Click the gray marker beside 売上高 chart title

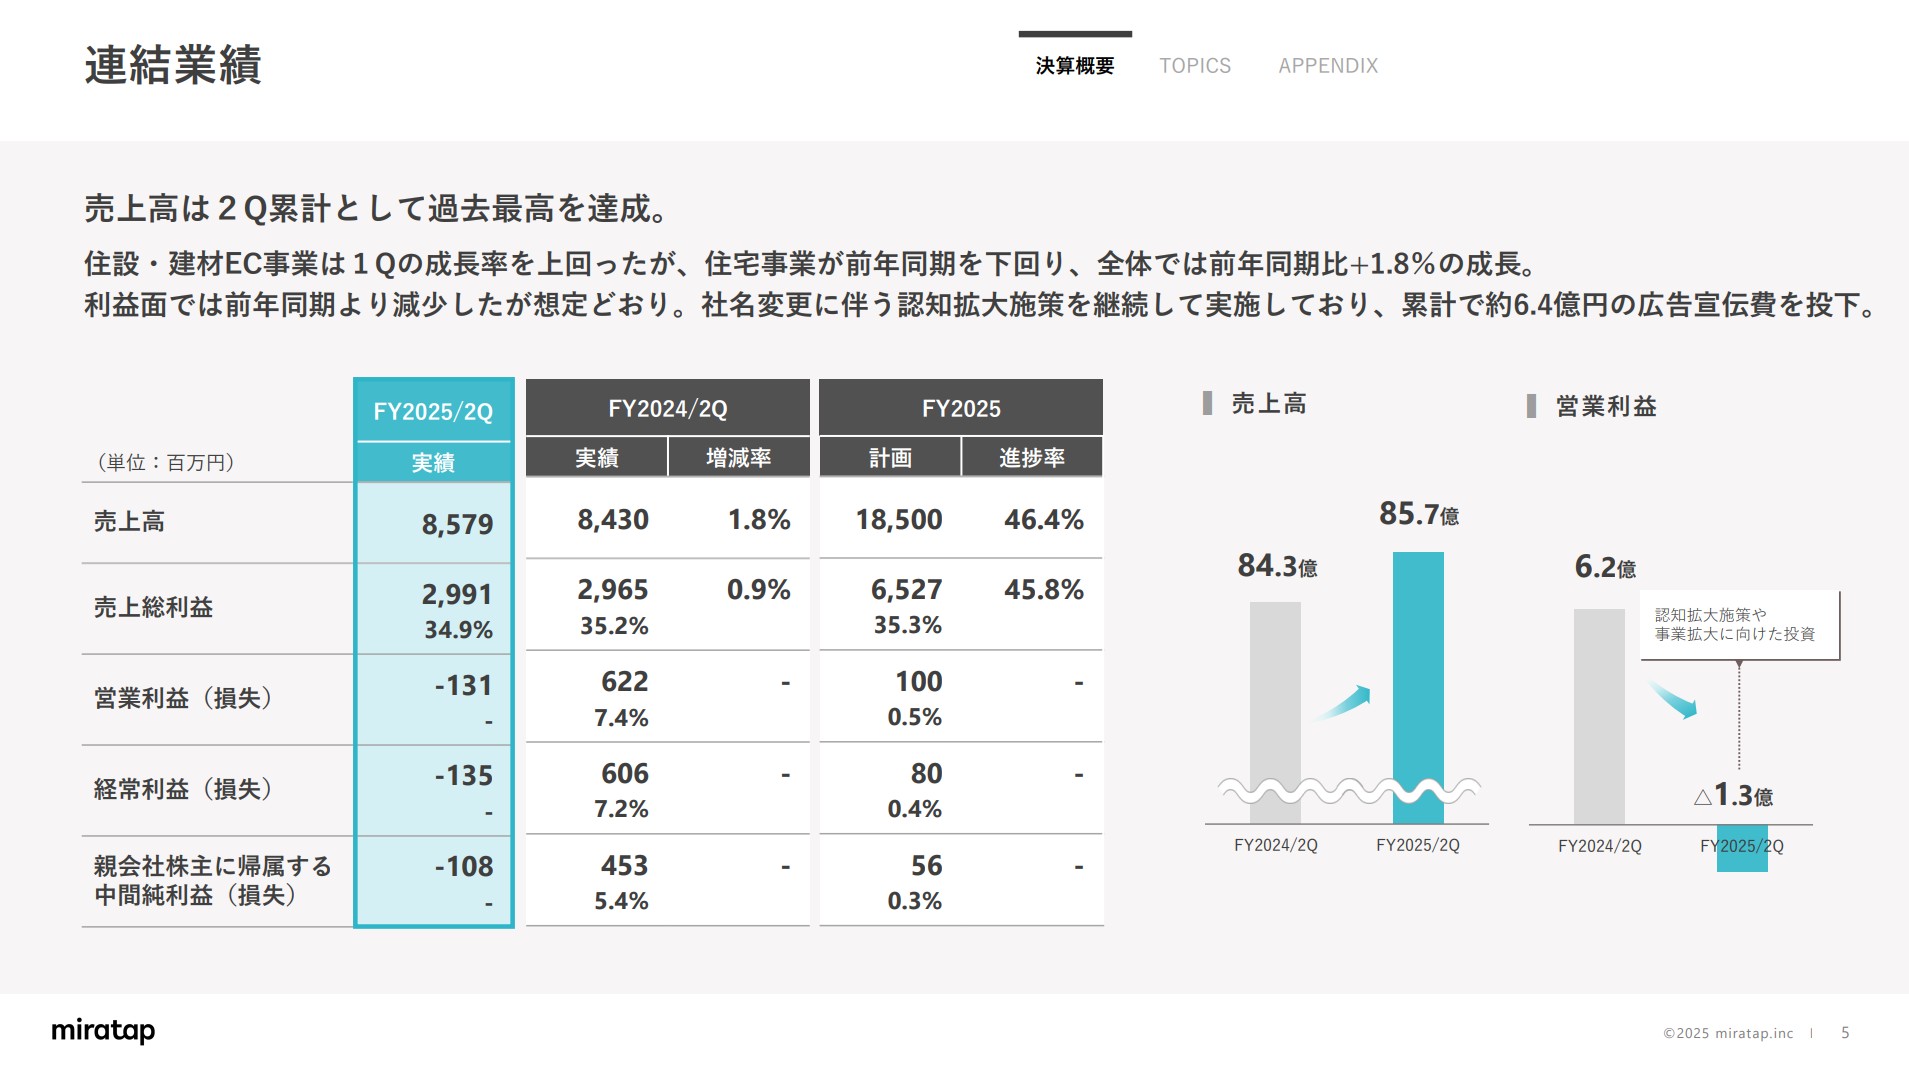tap(1207, 404)
